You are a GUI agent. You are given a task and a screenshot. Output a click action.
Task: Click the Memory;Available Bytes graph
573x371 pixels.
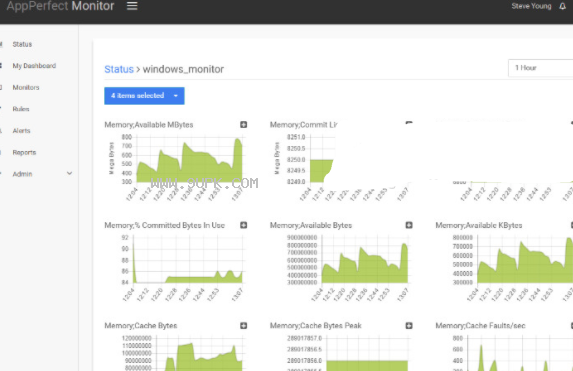tap(365, 260)
